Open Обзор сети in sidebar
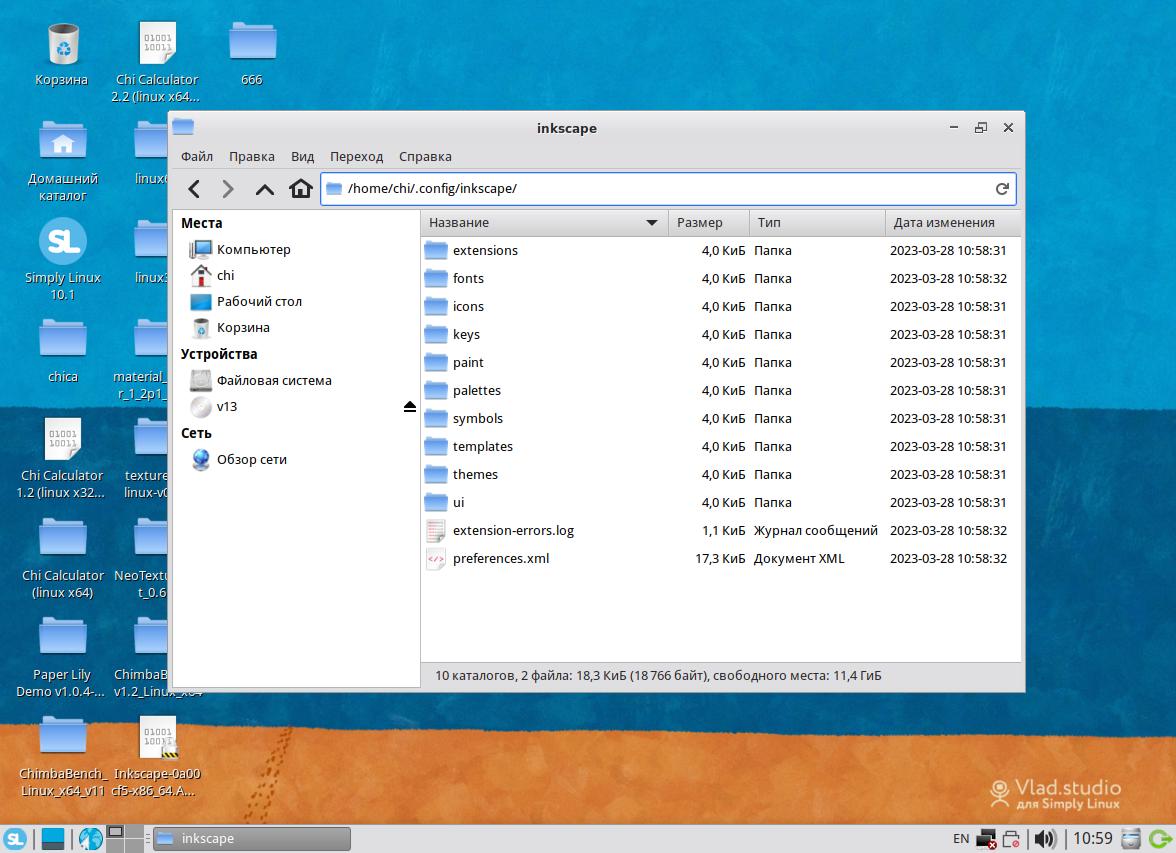 [251, 460]
